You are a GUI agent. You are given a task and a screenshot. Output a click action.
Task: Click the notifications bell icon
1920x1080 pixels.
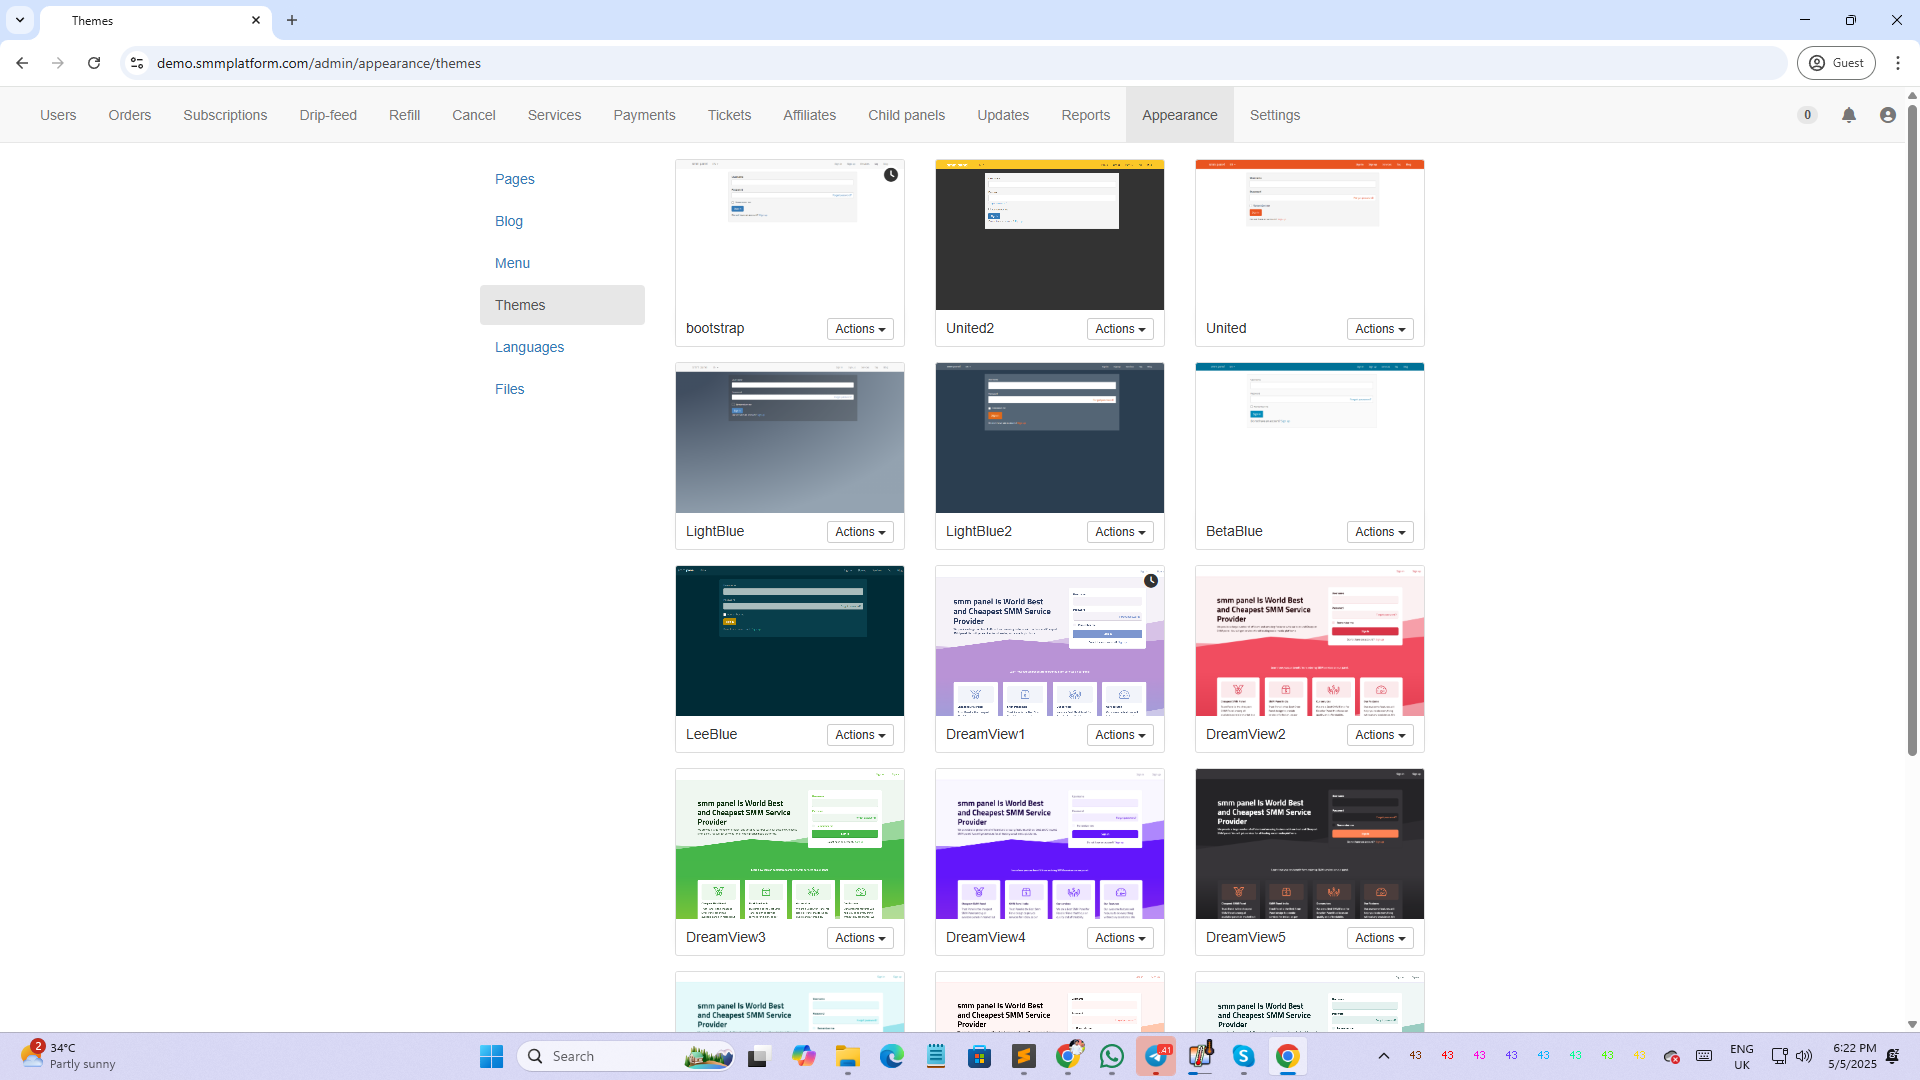1848,115
